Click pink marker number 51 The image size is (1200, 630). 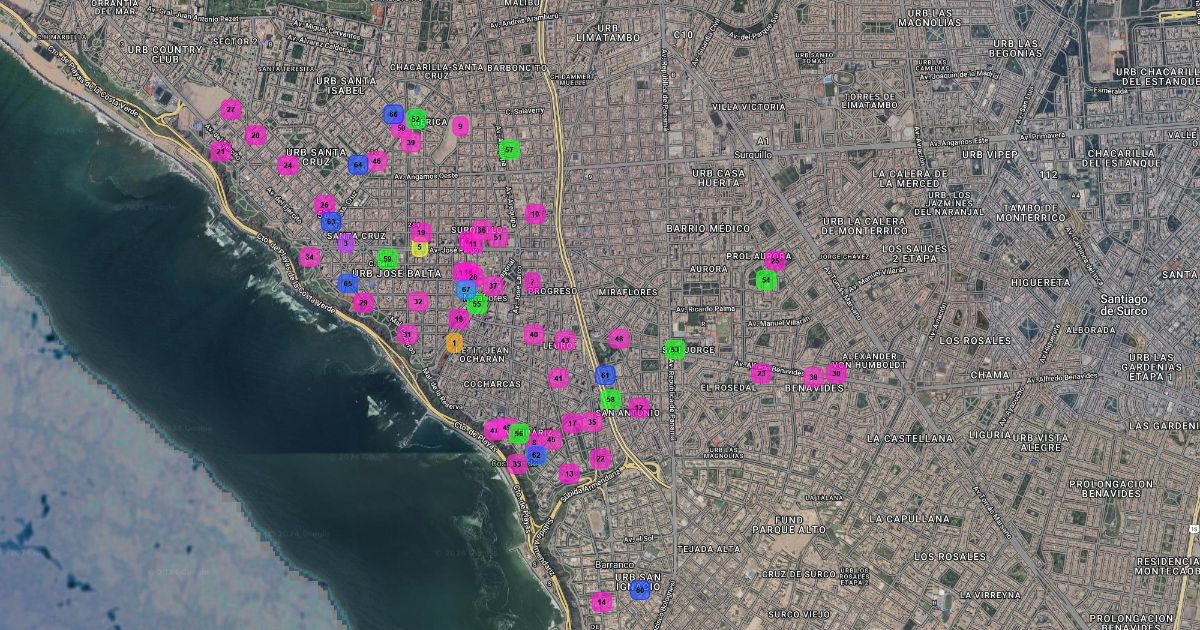[x=498, y=238]
